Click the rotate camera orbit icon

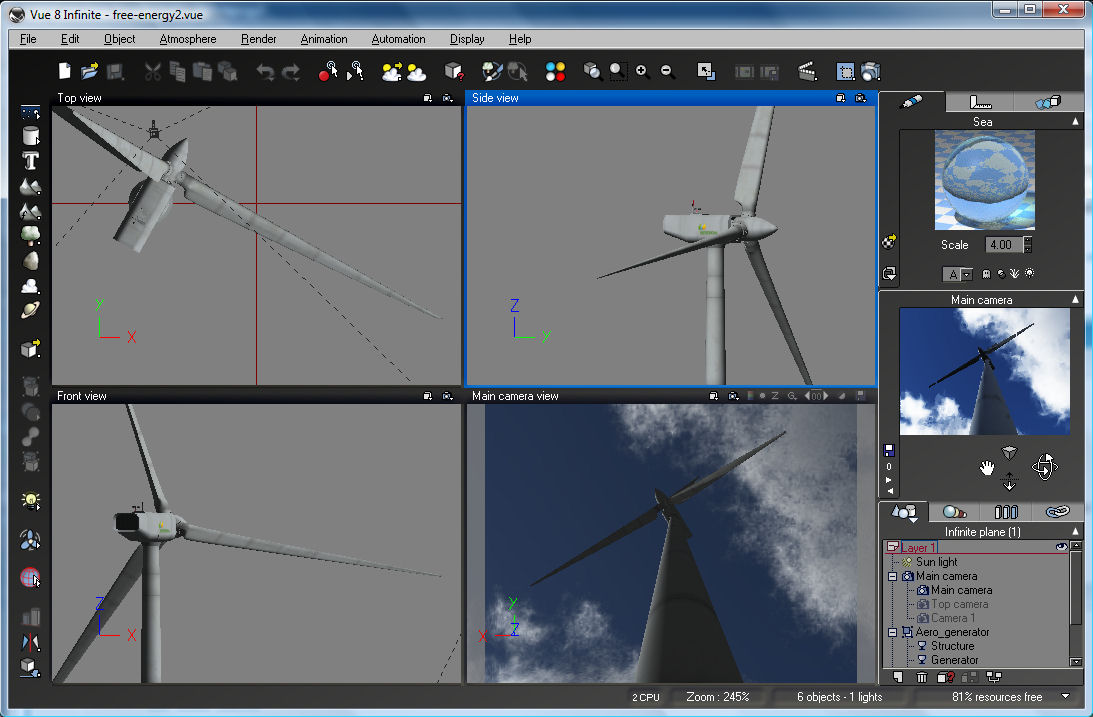(x=1044, y=467)
